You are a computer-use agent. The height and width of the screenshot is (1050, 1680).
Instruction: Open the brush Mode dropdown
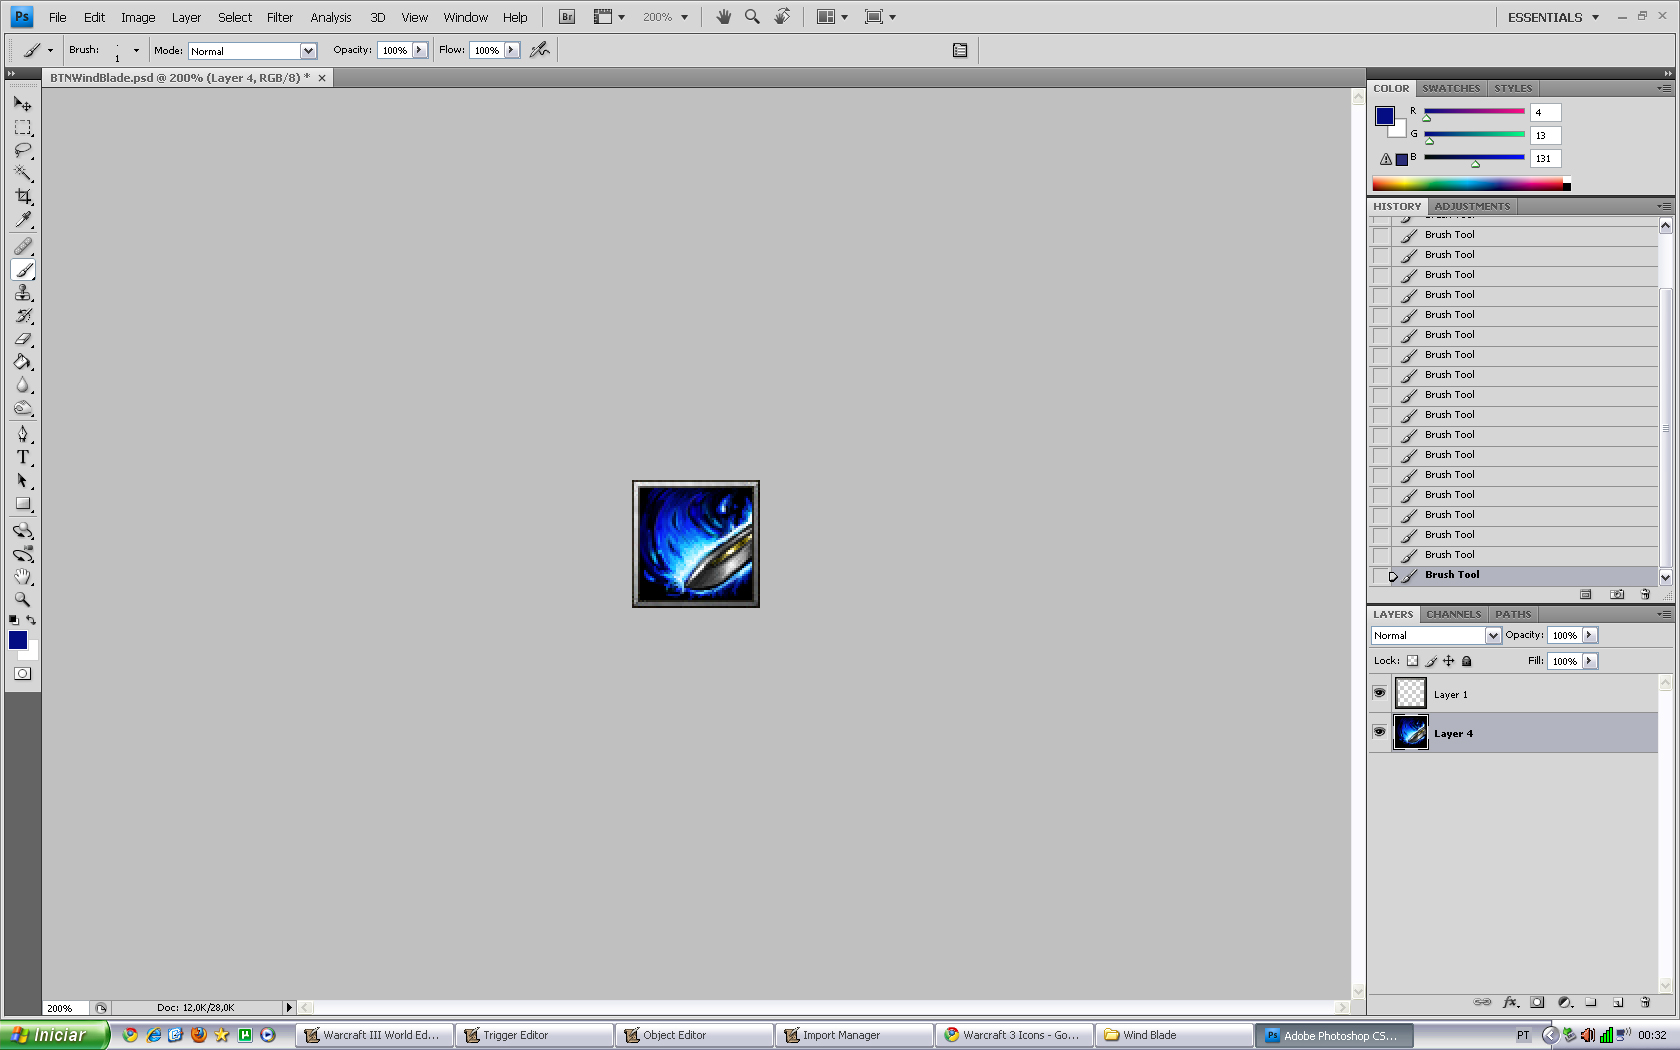pos(308,51)
